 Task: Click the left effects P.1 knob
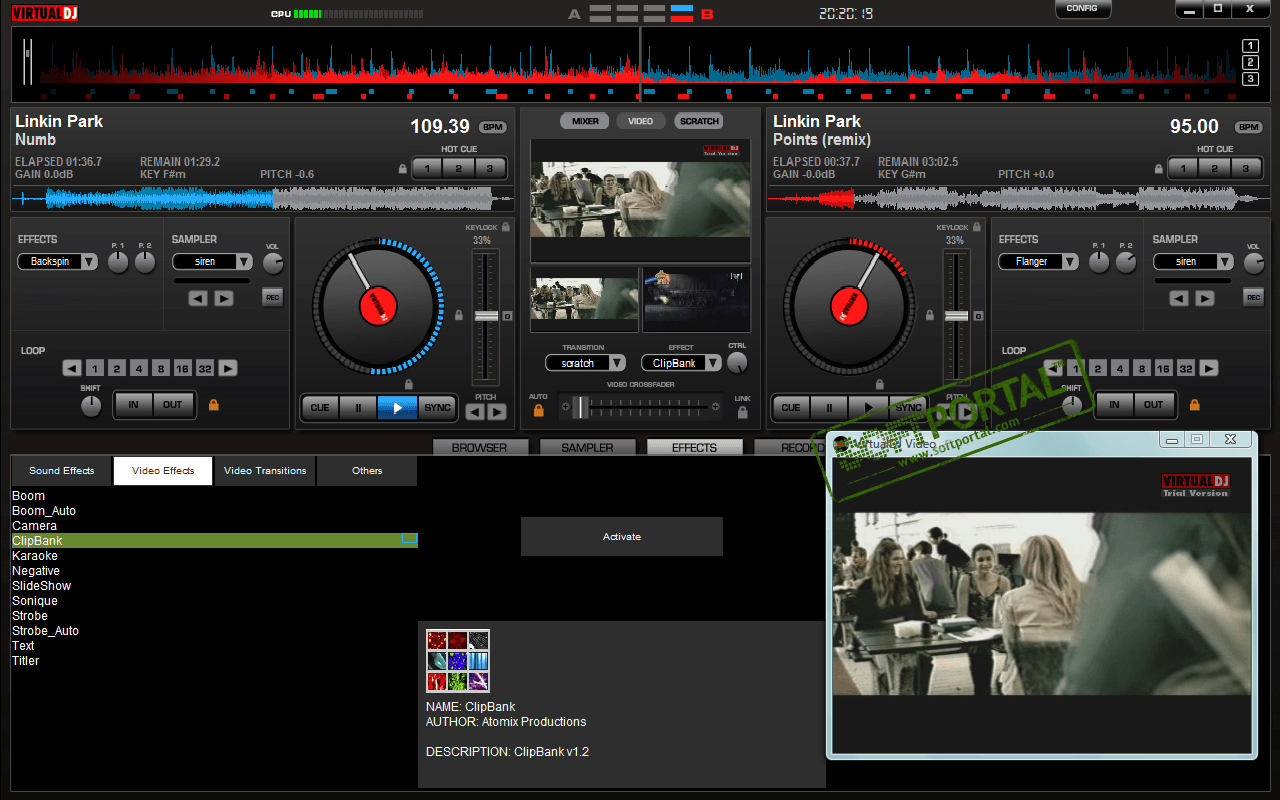click(118, 263)
